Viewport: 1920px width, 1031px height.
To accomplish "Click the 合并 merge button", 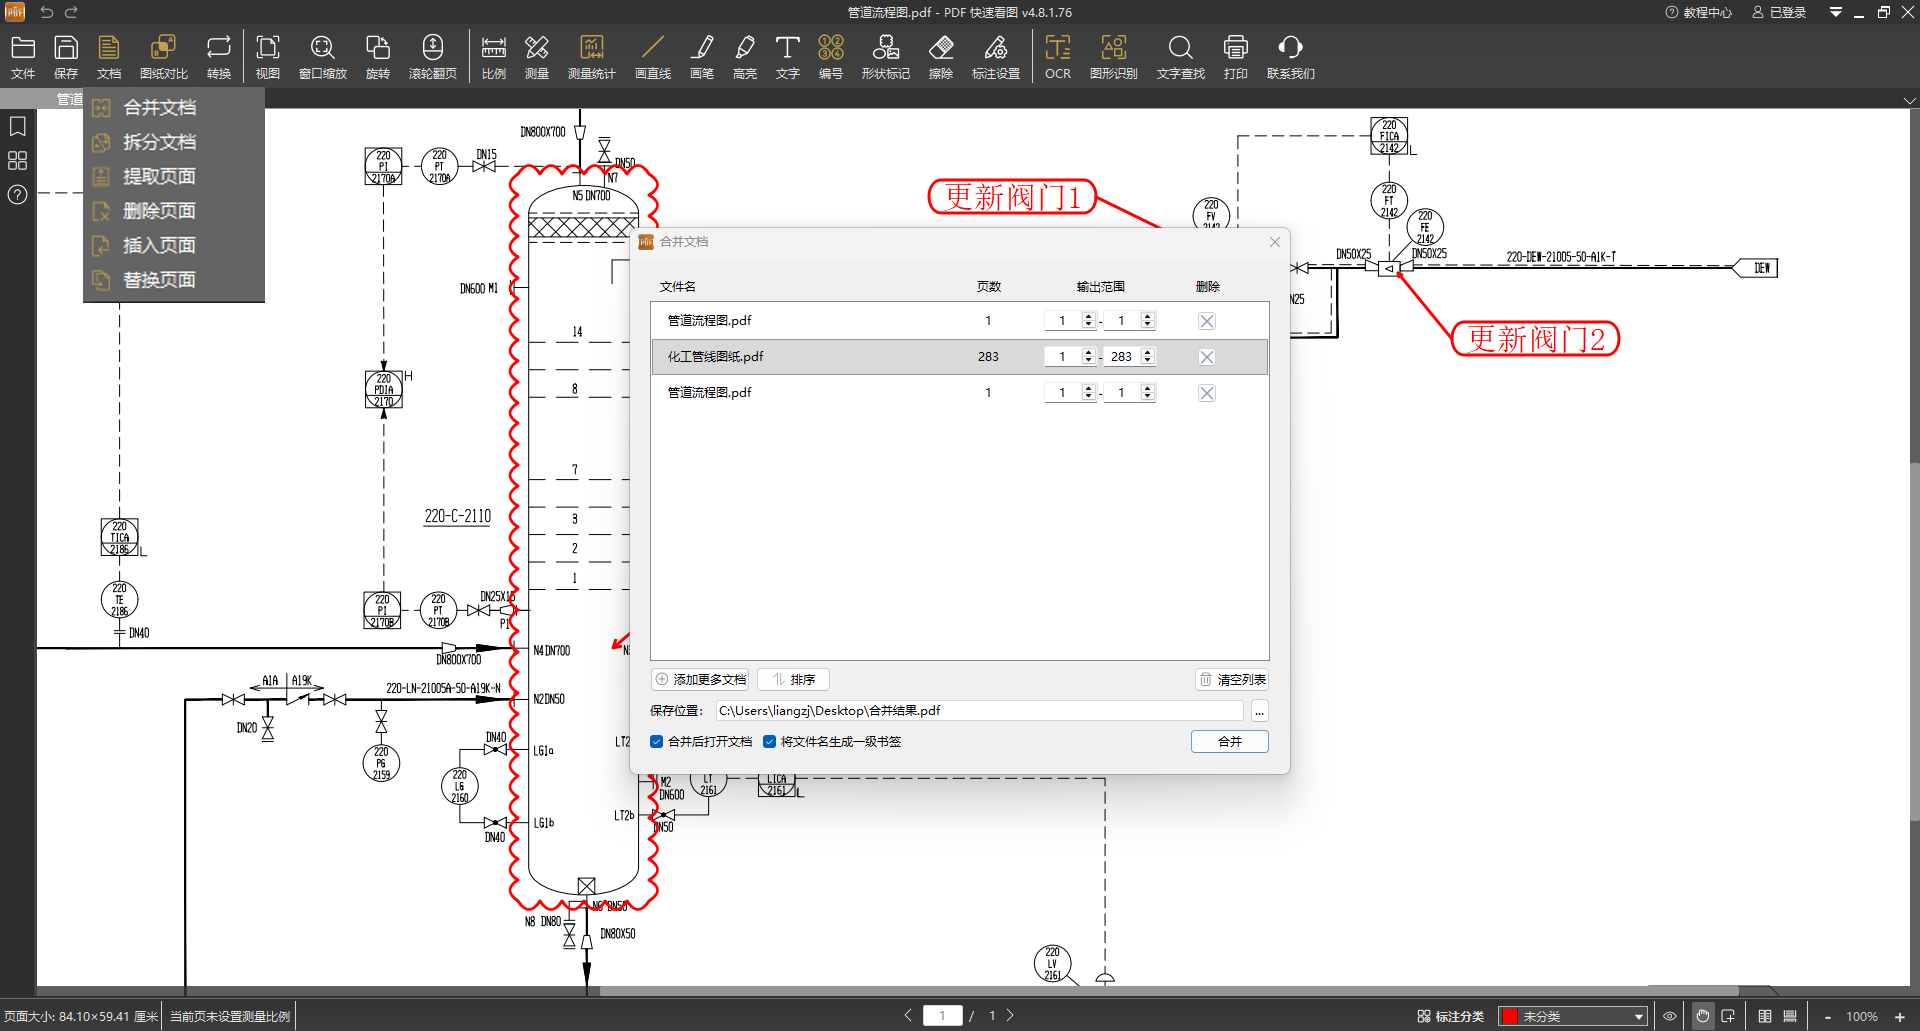I will pos(1229,741).
